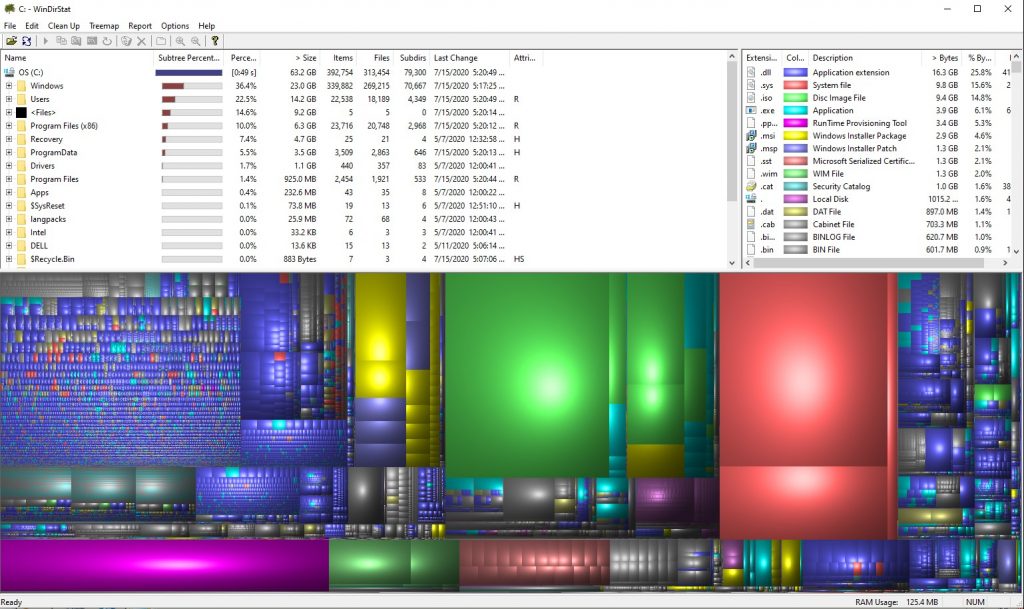The width and height of the screenshot is (1024, 609).
Task: Expand the Drivers folder node
Action: tap(8, 166)
